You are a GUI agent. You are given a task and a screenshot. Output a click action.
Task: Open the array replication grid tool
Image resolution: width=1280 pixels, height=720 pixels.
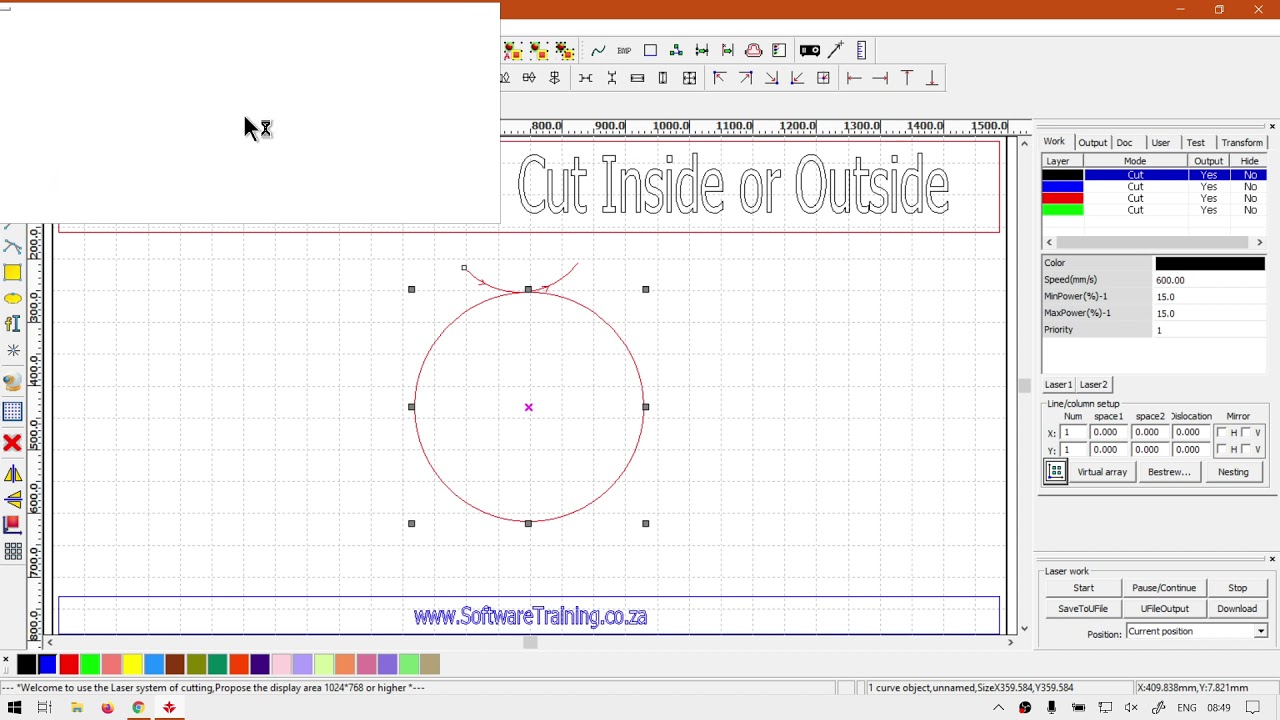12,551
